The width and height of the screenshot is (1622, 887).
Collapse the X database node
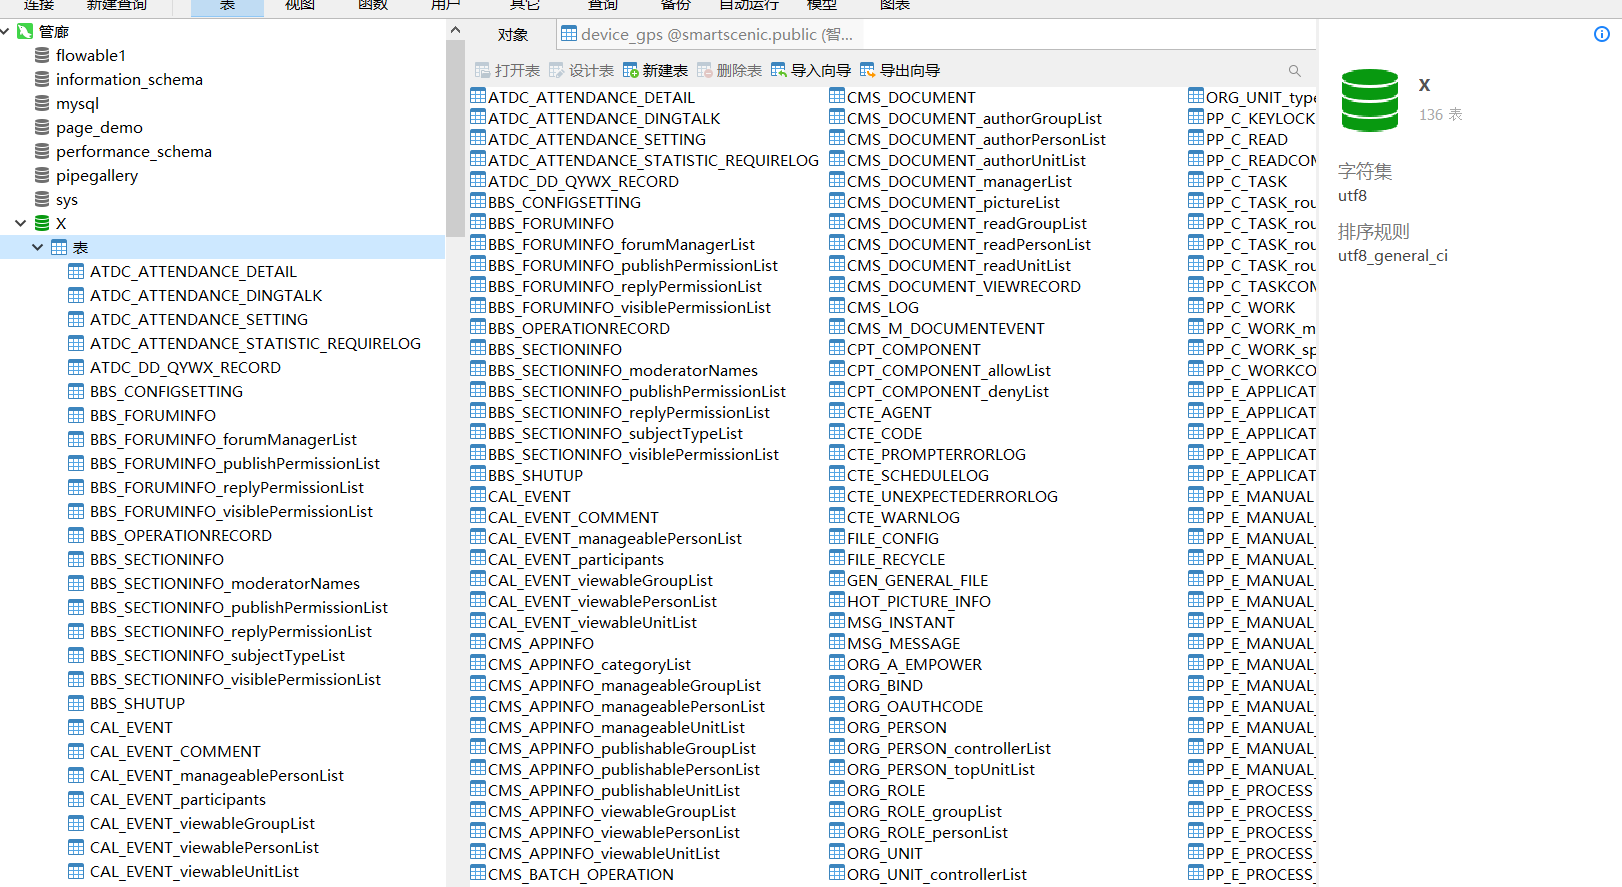point(21,223)
